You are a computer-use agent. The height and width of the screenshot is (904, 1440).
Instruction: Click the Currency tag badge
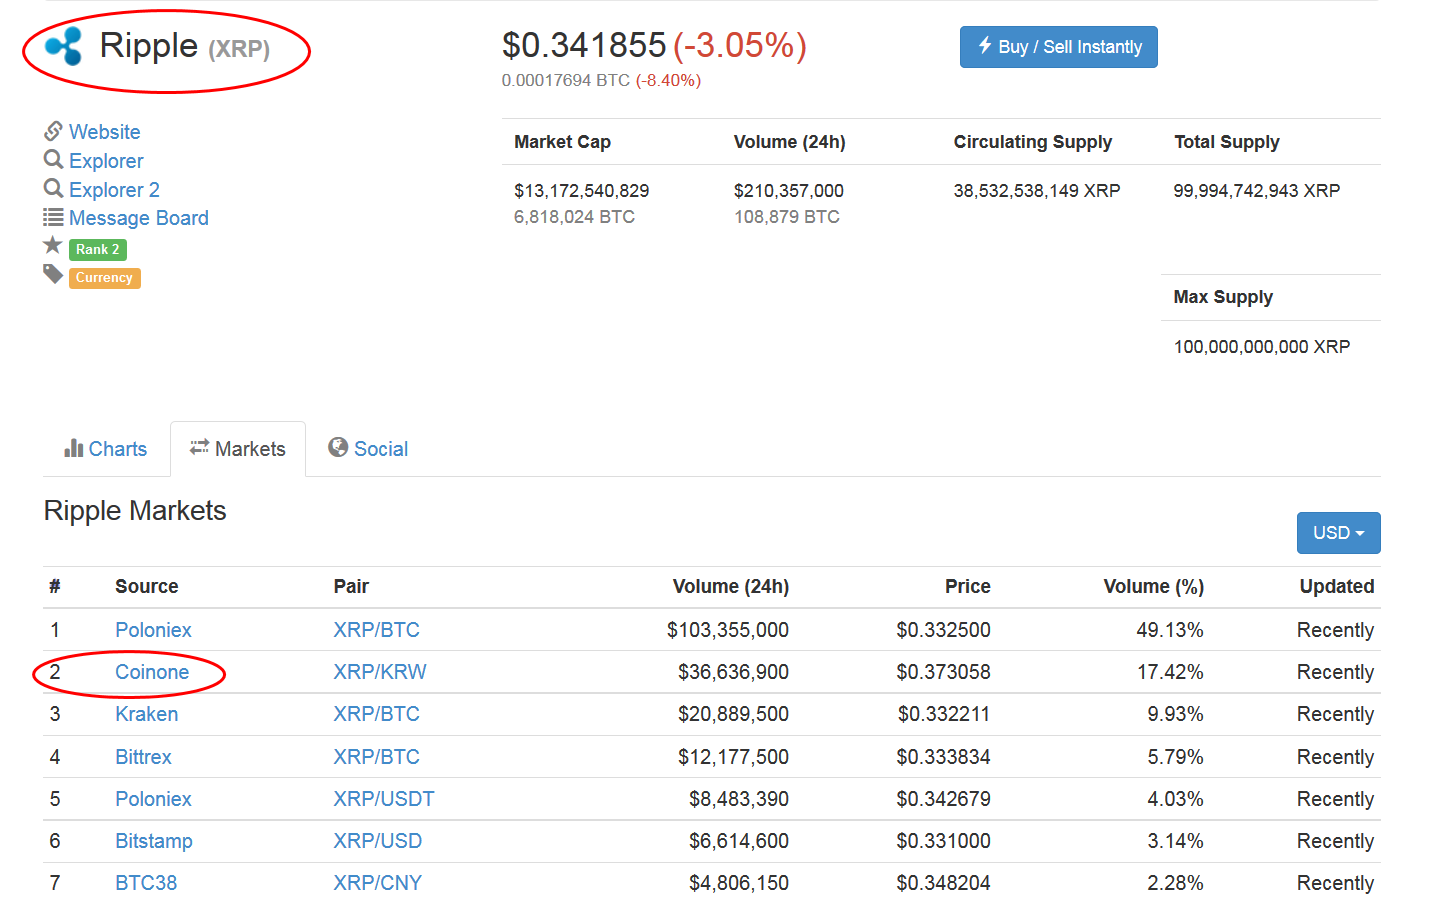pos(105,277)
